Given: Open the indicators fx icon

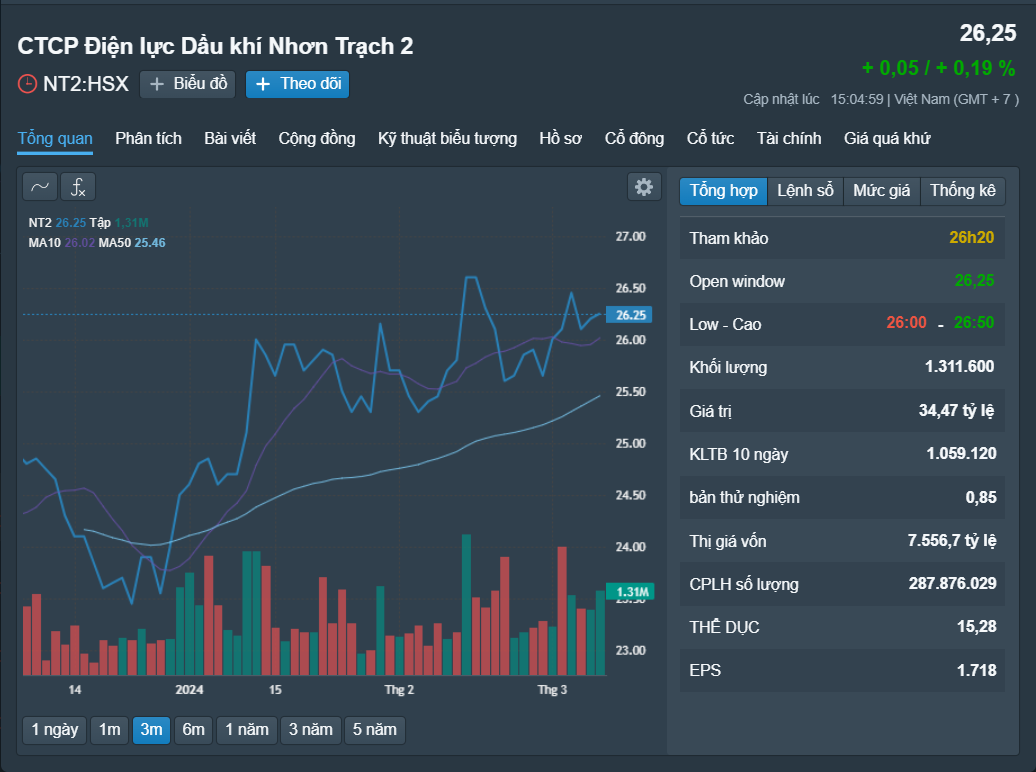Looking at the screenshot, I should click(78, 187).
